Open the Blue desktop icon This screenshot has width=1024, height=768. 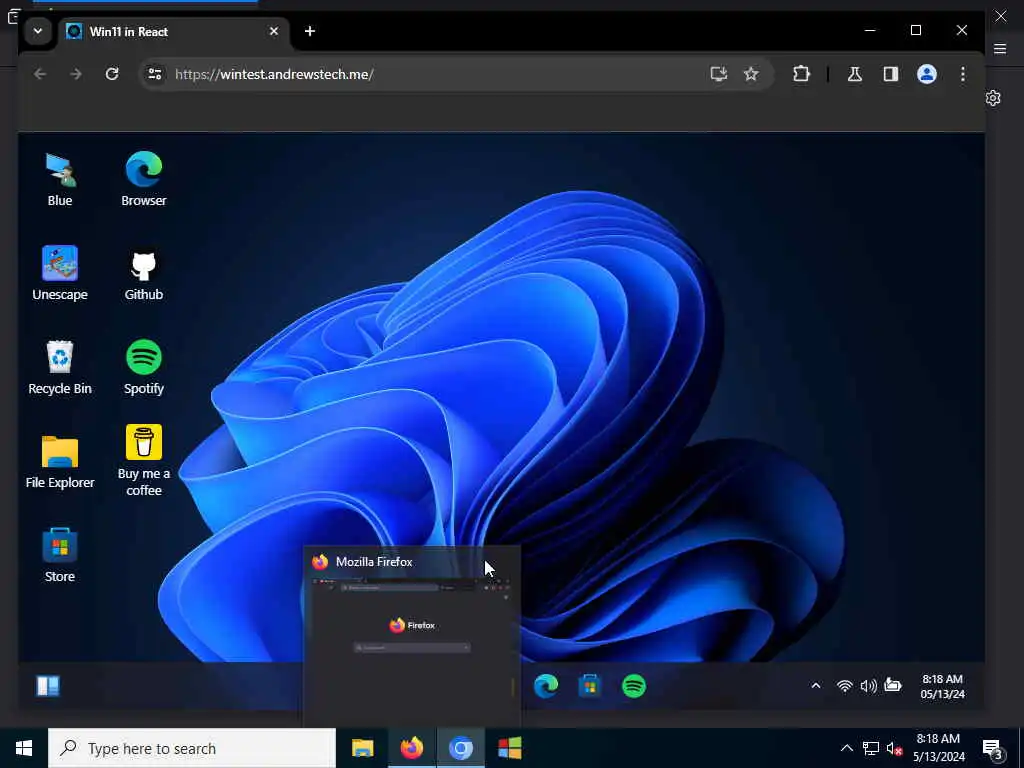coord(60,180)
